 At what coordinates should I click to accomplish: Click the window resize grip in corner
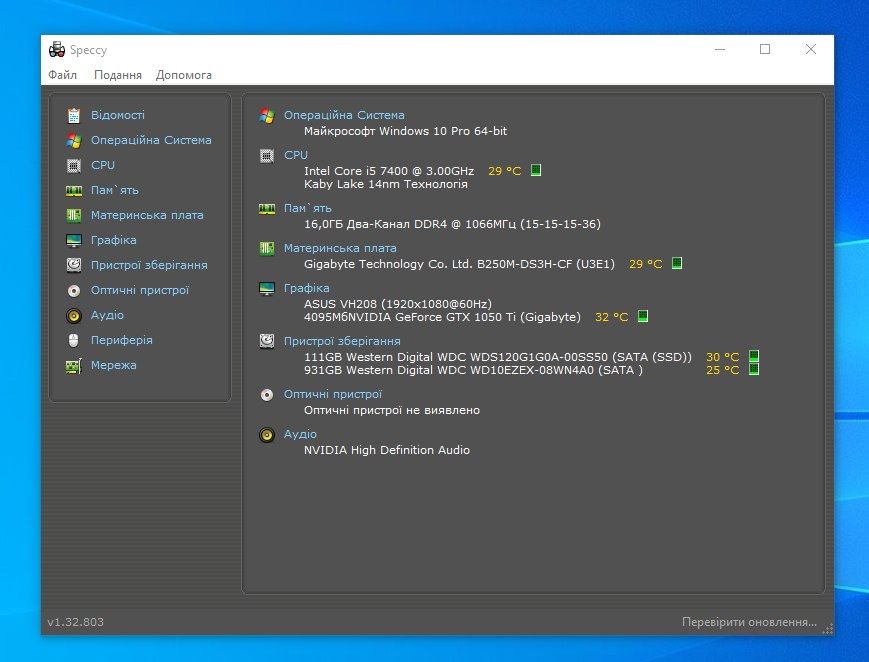pyautogui.click(x=828, y=629)
